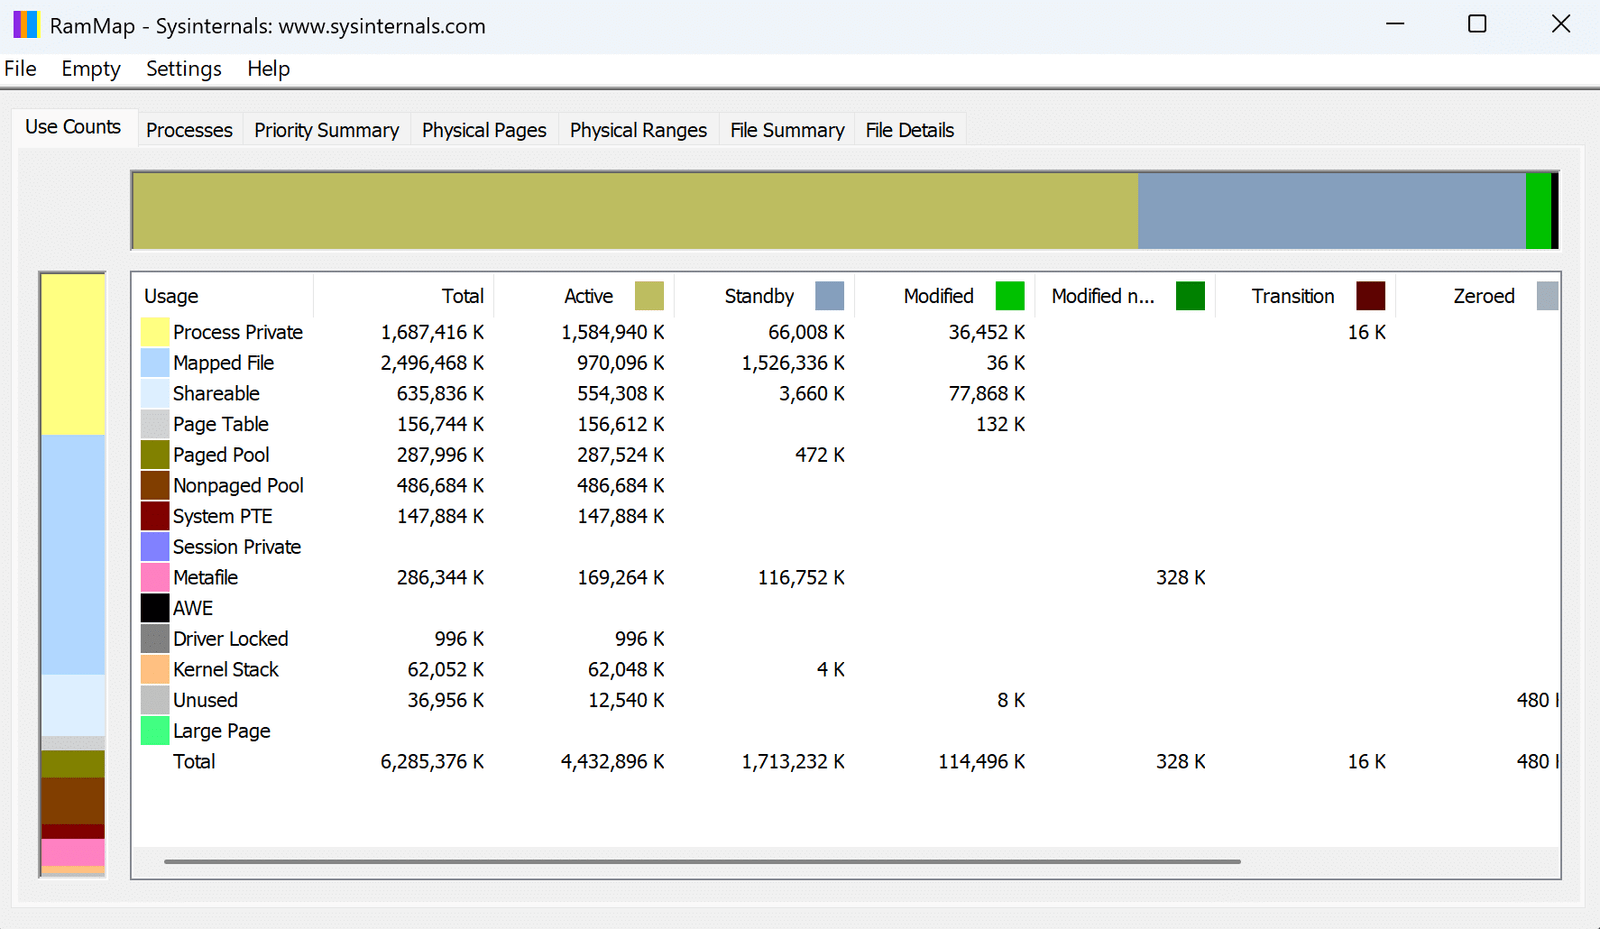Click the blue Mapped File color key
Image resolution: width=1600 pixels, height=929 pixels.
154,362
